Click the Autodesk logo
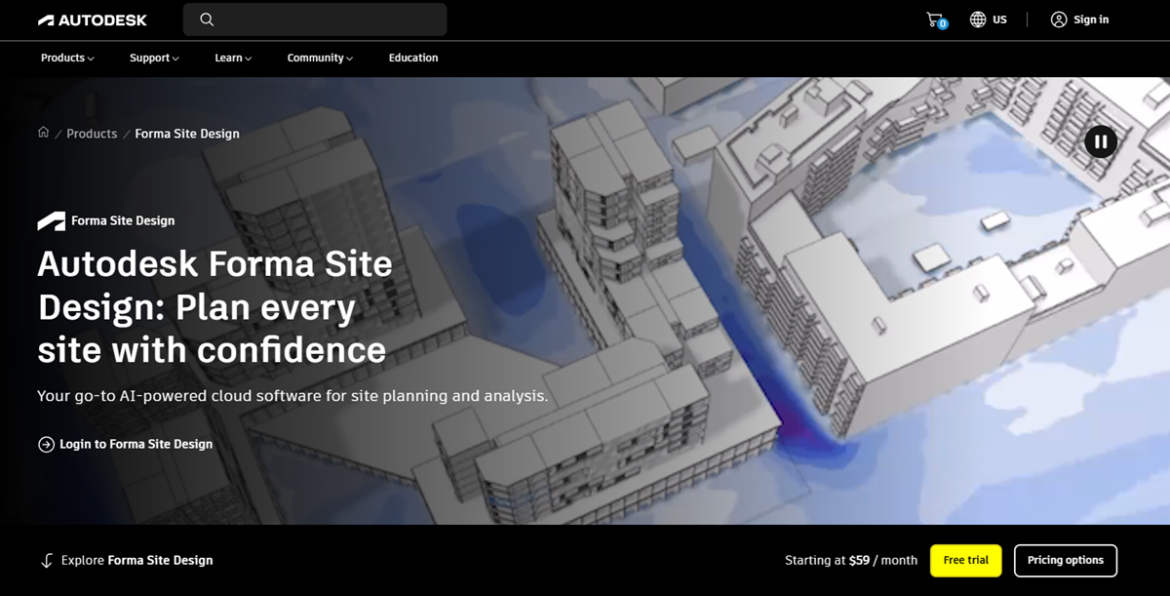The width and height of the screenshot is (1170, 596). 92,20
